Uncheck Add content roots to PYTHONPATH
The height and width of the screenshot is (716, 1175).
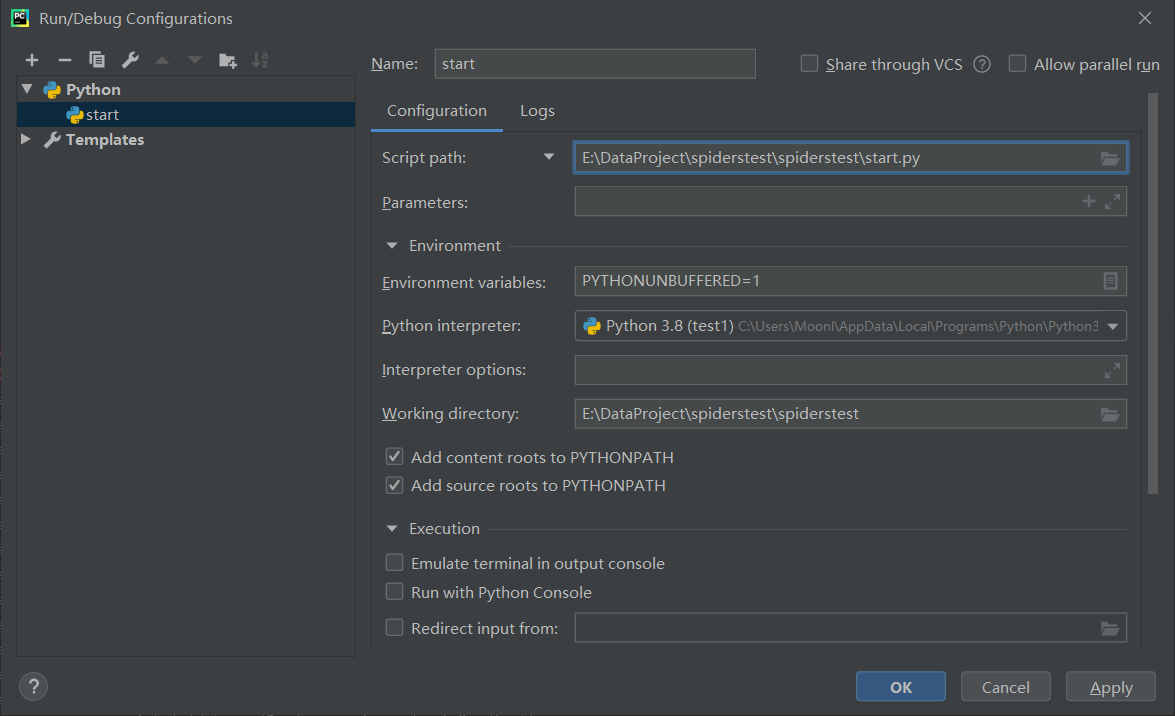tap(395, 458)
